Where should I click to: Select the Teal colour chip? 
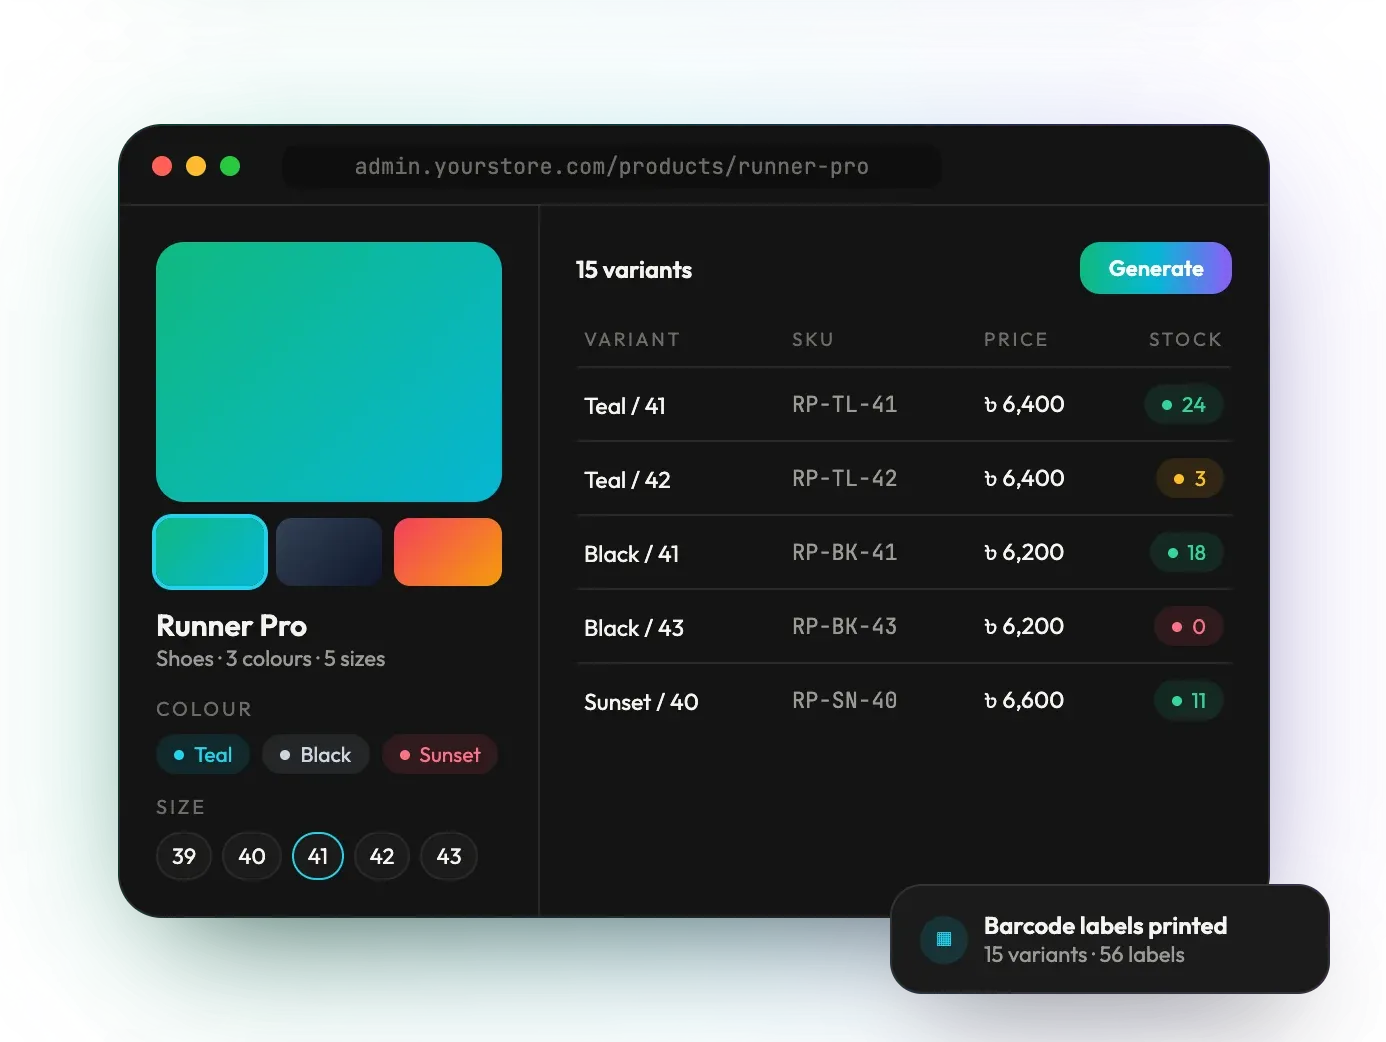(x=203, y=755)
